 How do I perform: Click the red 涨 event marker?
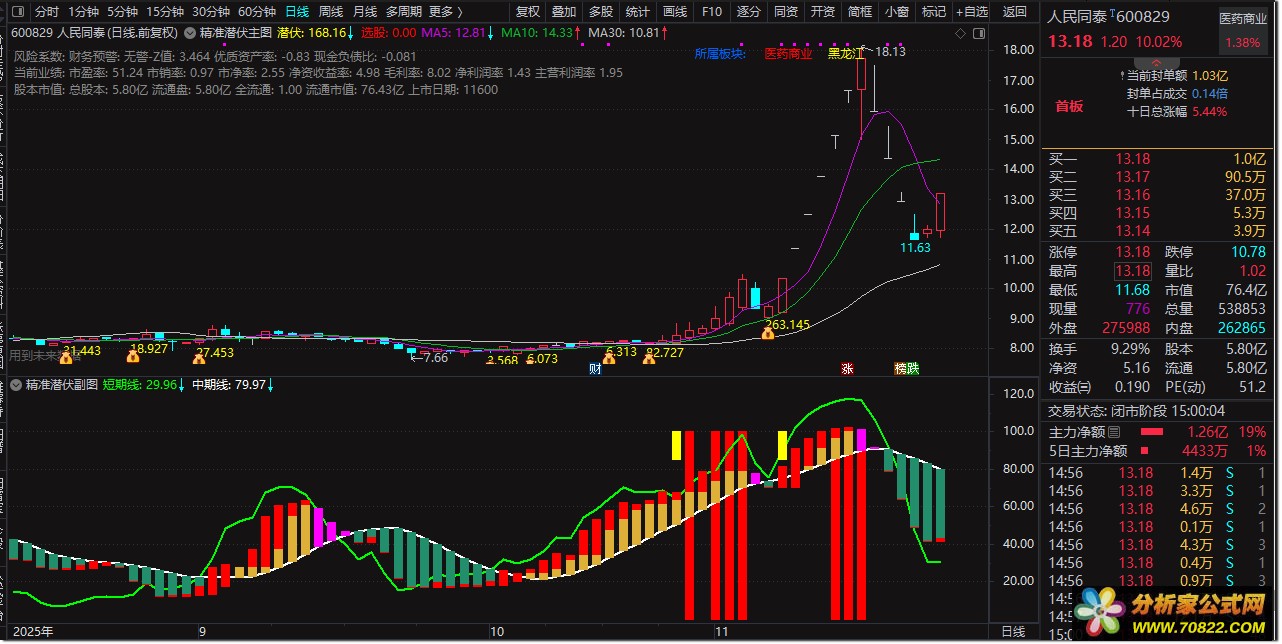[x=848, y=369]
